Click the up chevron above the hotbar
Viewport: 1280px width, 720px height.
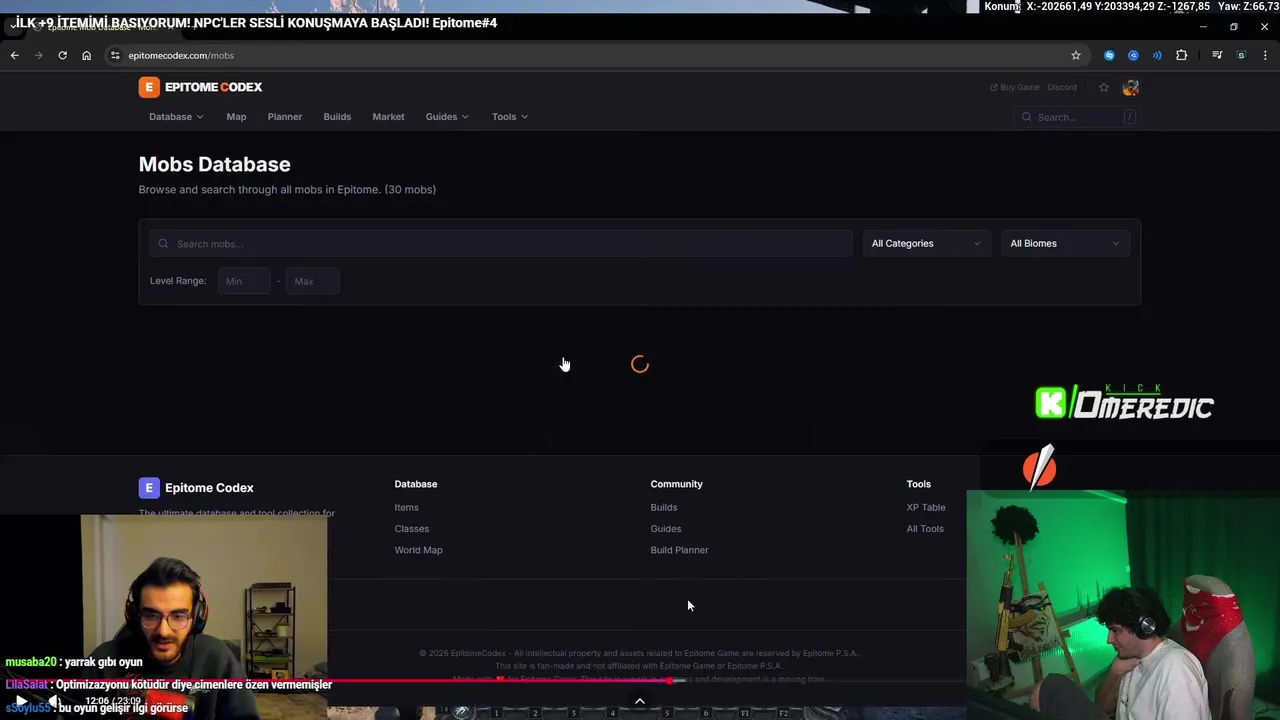(640, 701)
